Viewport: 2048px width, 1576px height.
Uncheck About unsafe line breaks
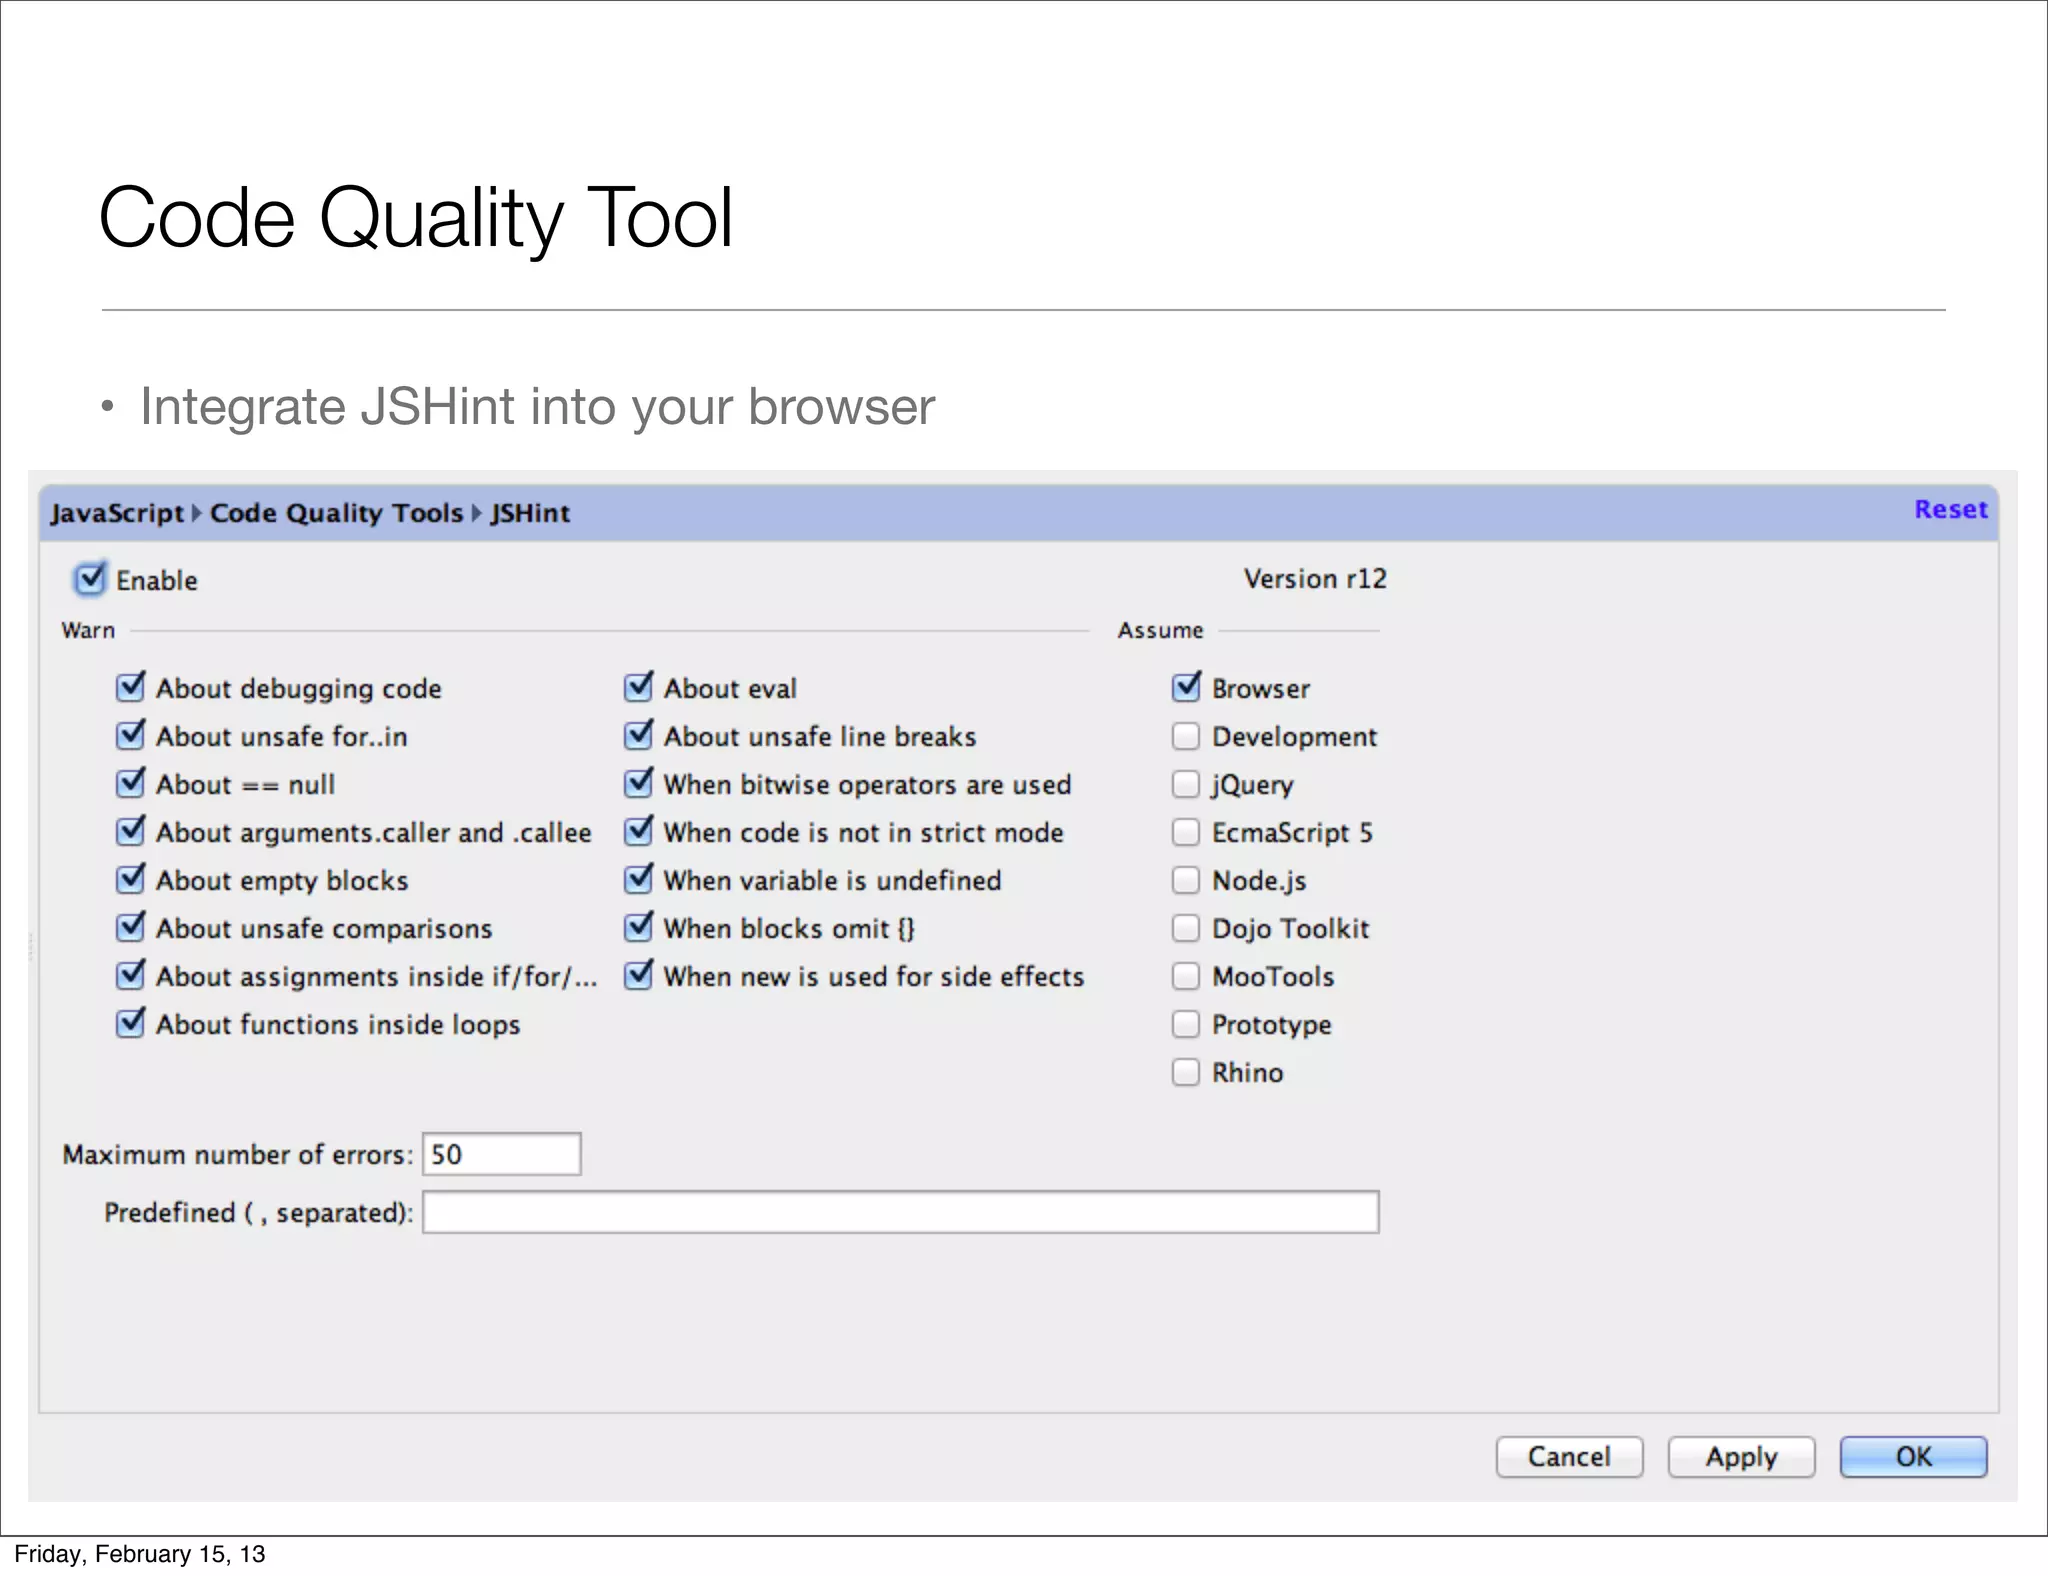639,735
